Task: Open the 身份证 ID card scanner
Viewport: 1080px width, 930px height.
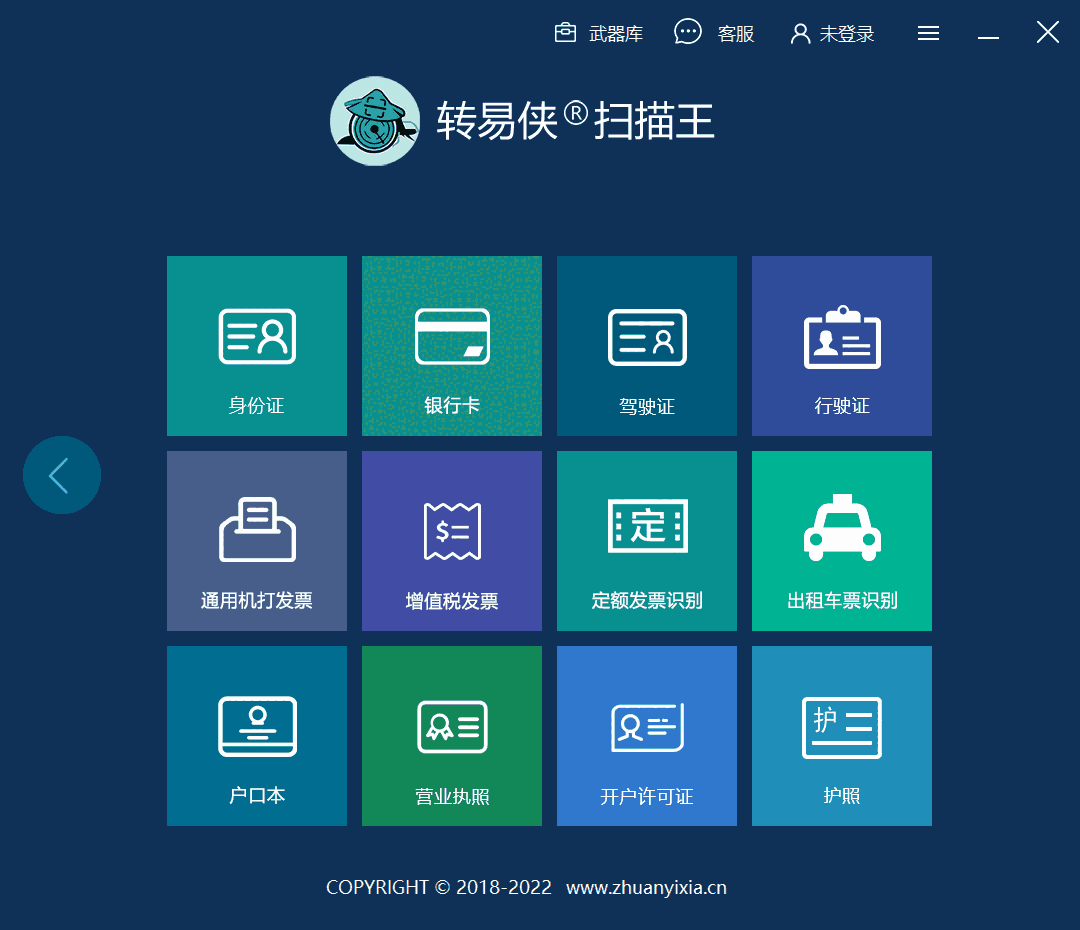Action: (256, 346)
